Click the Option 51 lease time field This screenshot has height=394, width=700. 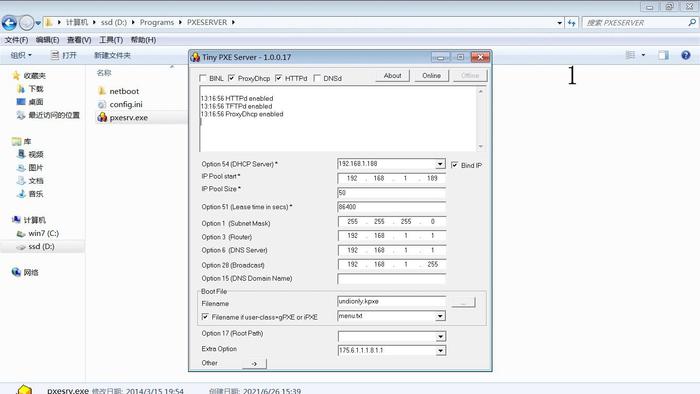pos(392,207)
